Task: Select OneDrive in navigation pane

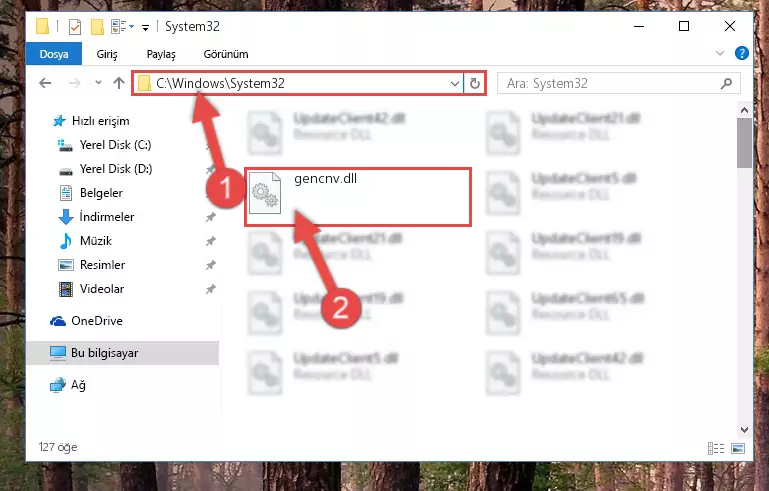Action: tap(97, 321)
